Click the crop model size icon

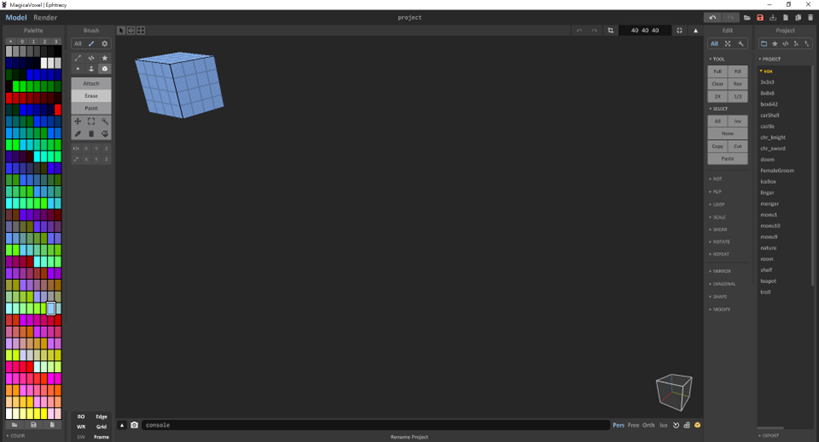pos(610,30)
